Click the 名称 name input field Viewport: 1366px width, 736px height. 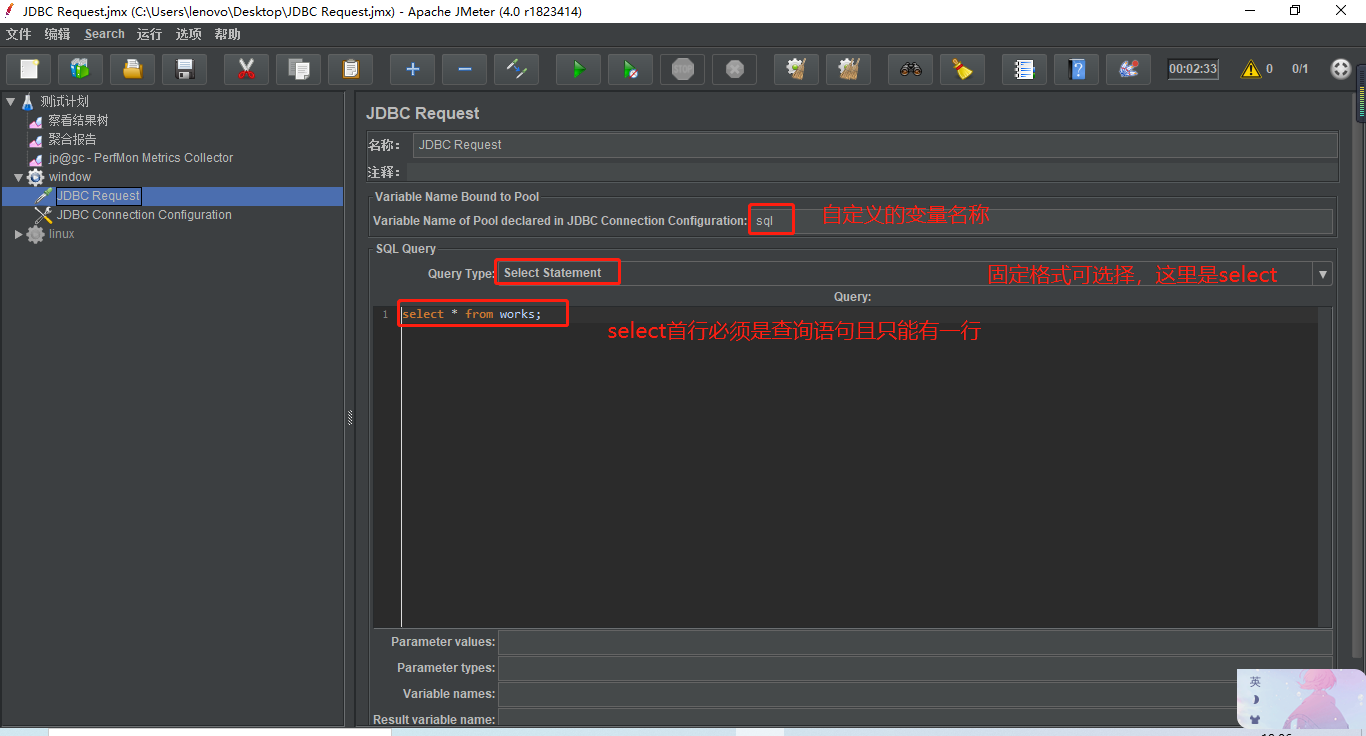pos(874,145)
